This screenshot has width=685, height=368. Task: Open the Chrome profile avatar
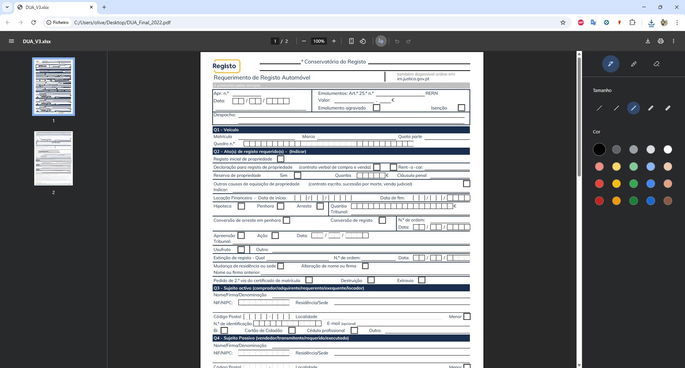(664, 22)
